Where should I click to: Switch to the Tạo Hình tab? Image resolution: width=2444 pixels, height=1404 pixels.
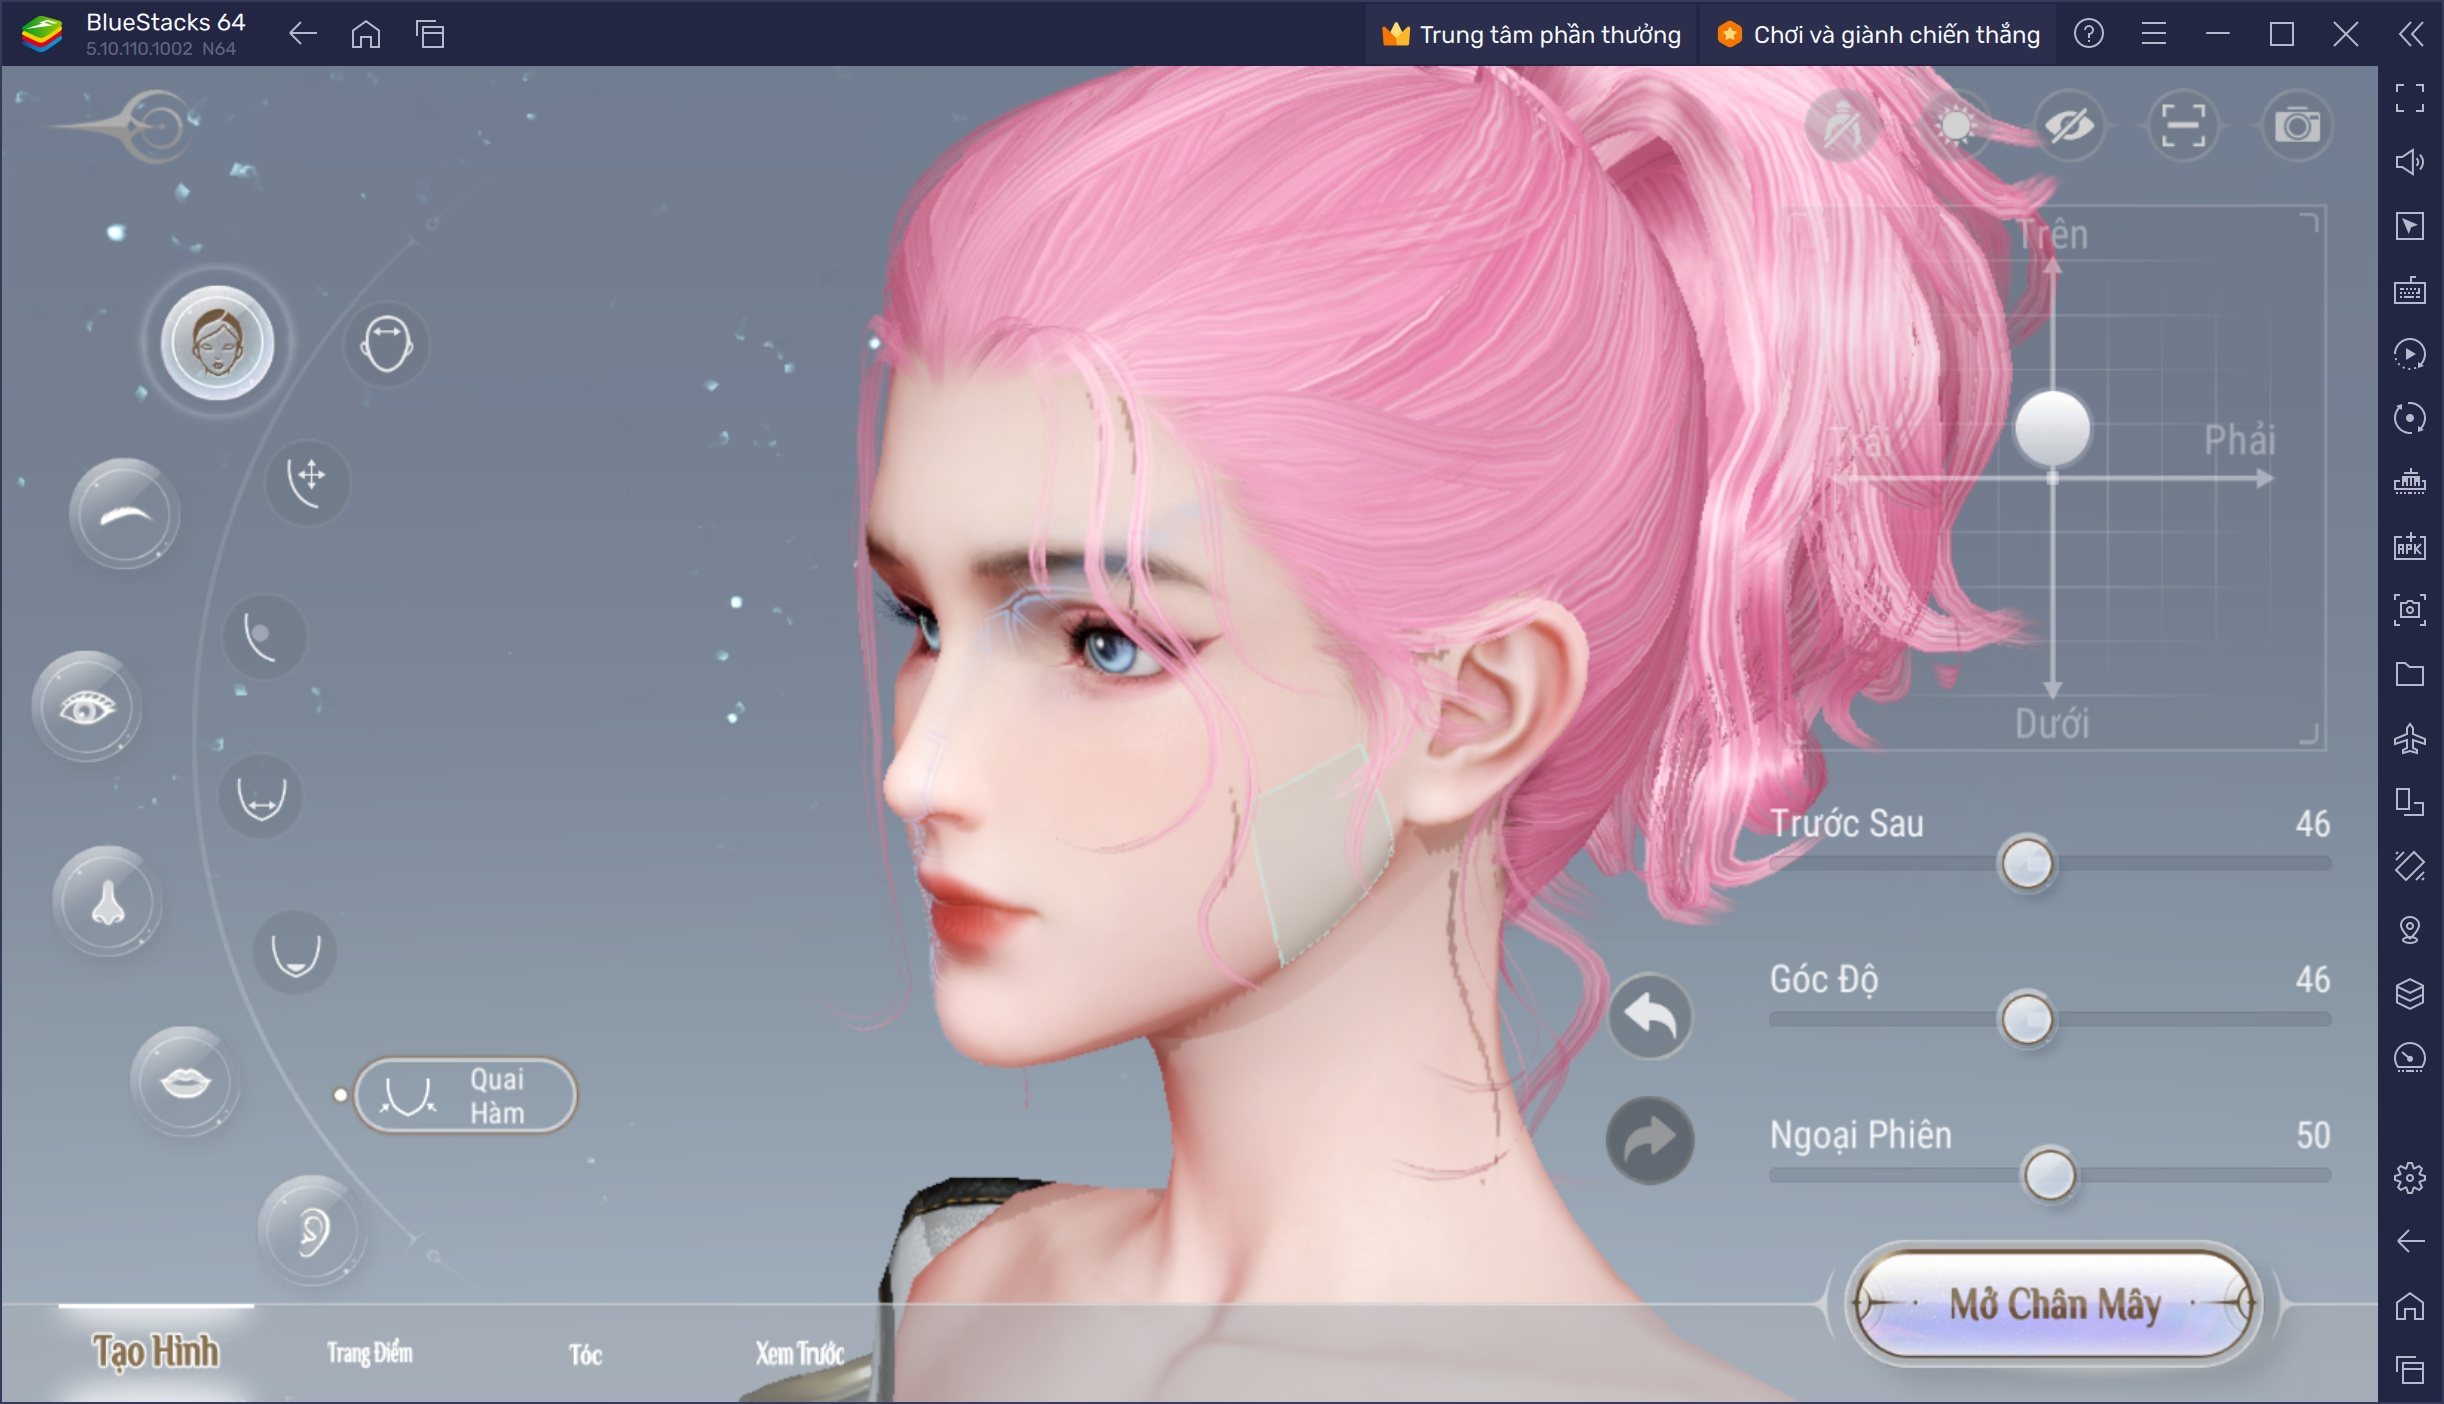156,1352
